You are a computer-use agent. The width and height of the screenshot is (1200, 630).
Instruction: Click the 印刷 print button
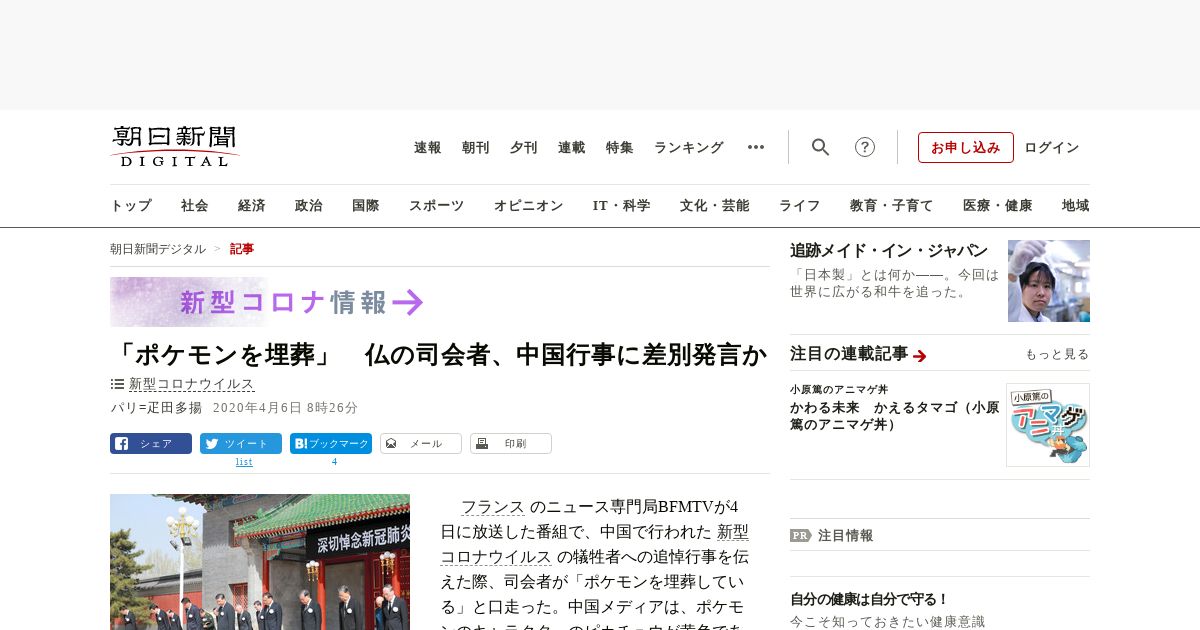coord(511,443)
